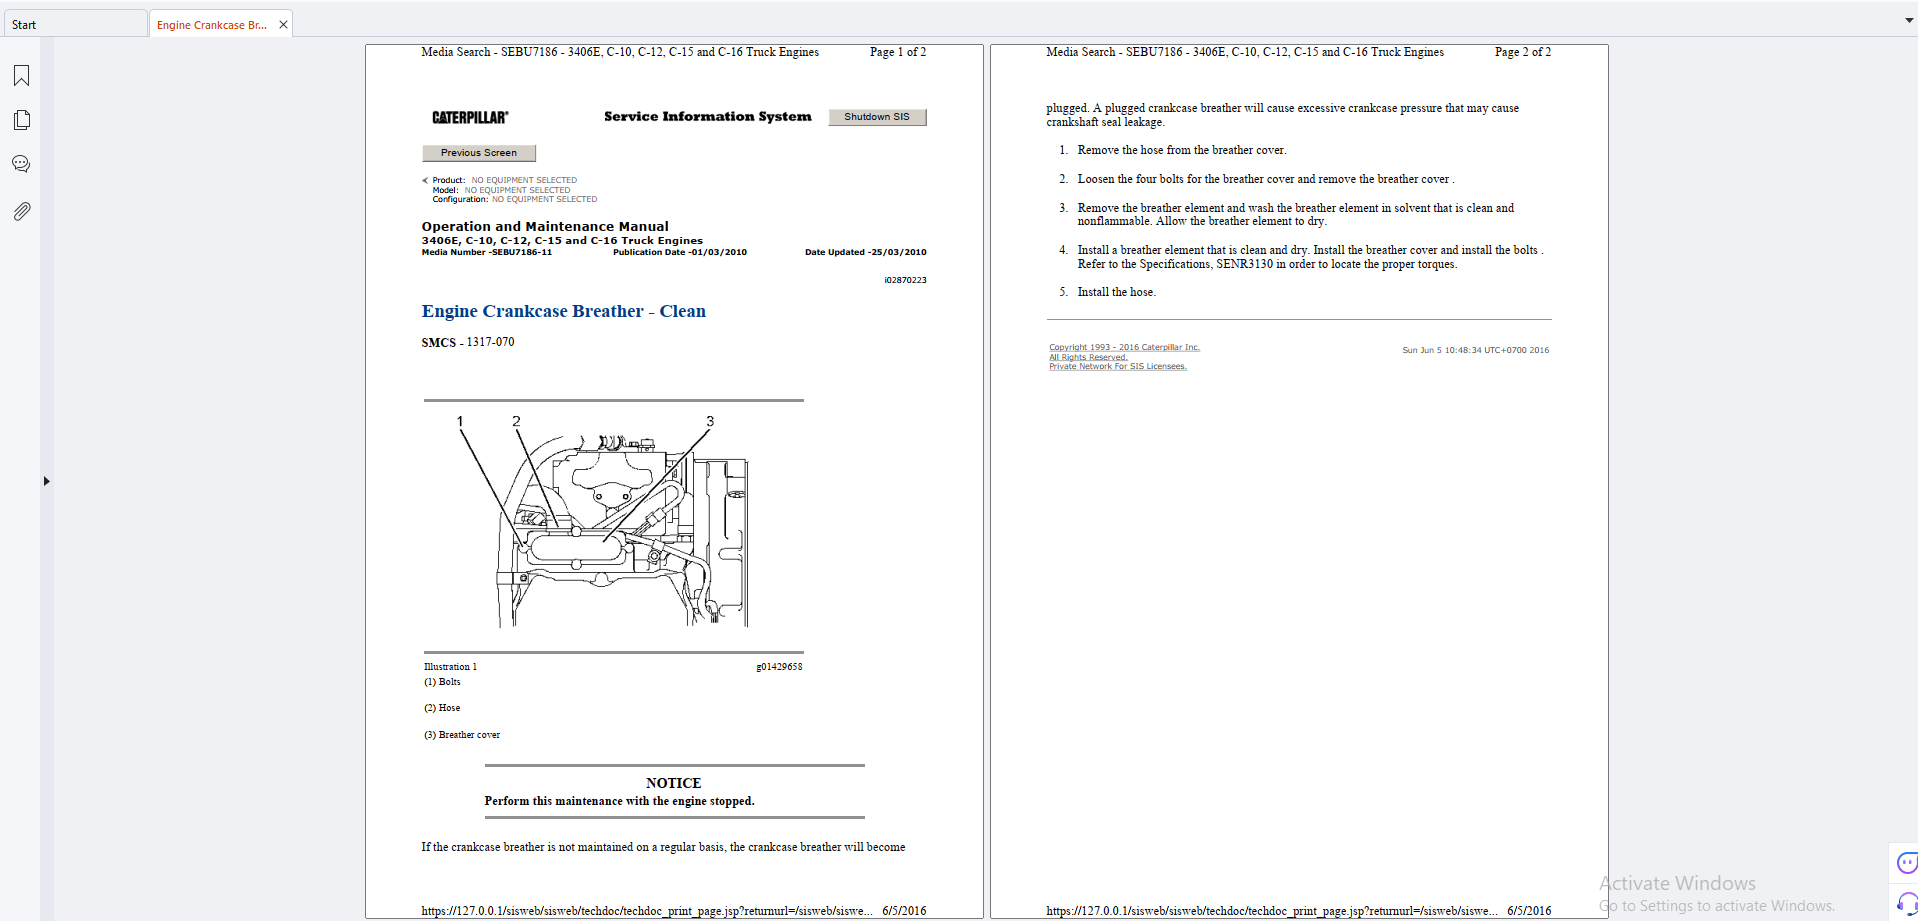Screen dimensions: 1918x921
Task: Click the Shutdown SIS button
Action: point(877,117)
